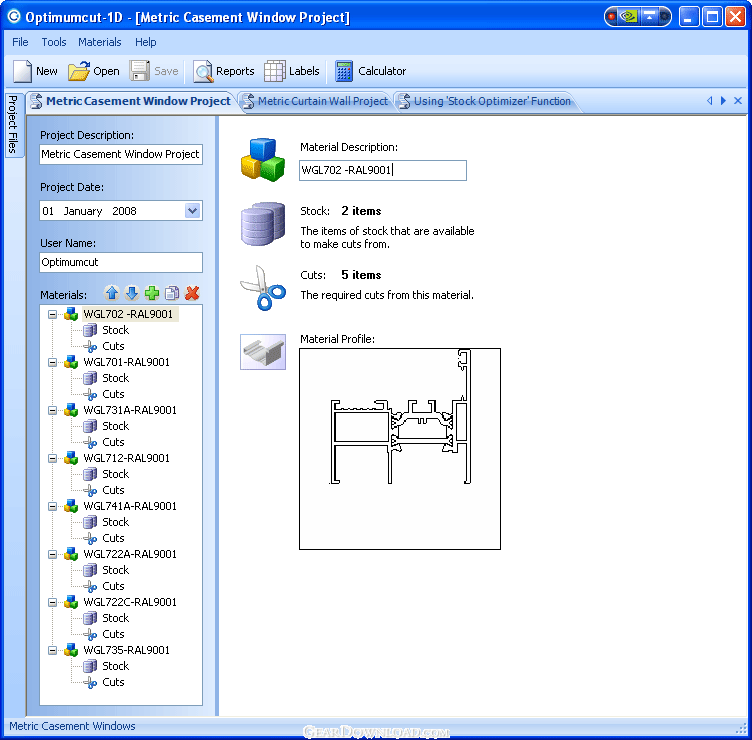Collapse the WGL731A-RAL9001 tree node
Image resolution: width=752 pixels, height=740 pixels.
coord(52,411)
